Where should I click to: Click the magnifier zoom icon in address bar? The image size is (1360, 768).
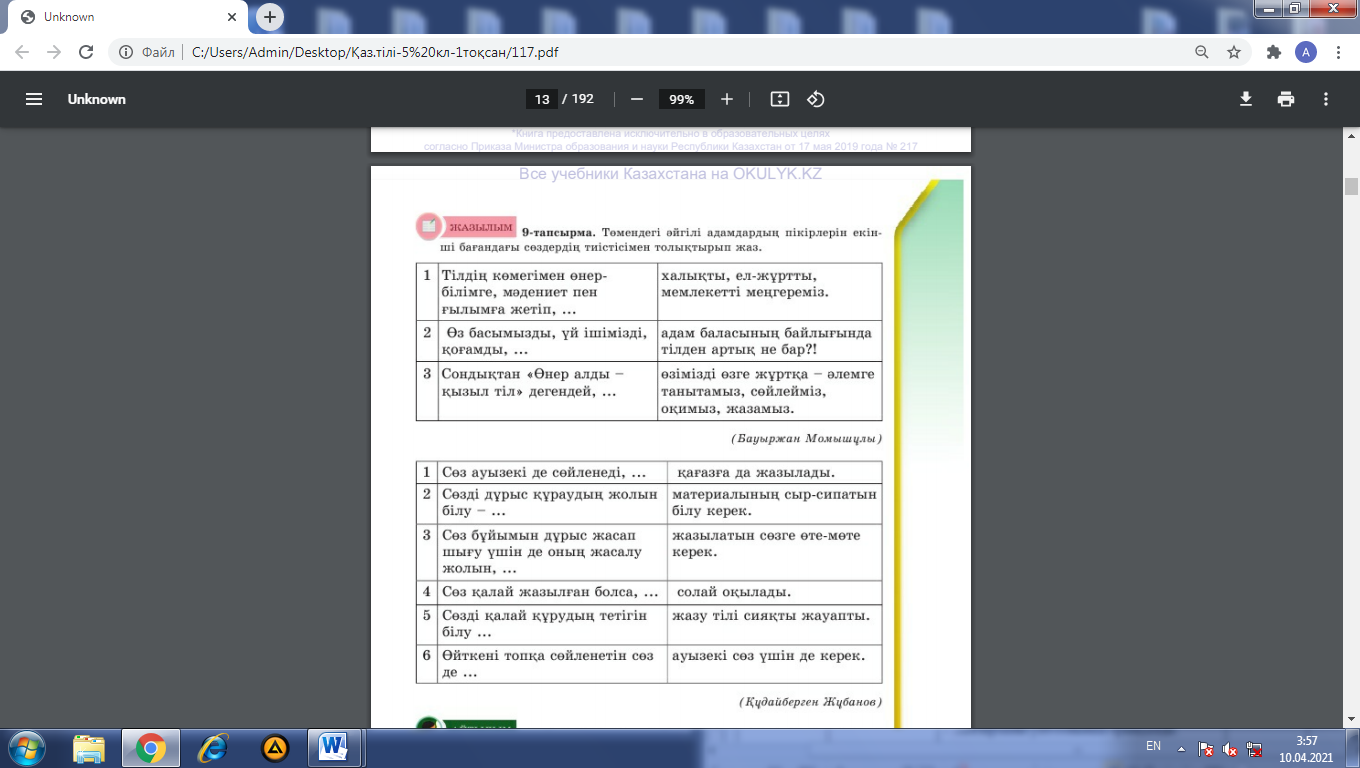tap(1202, 52)
